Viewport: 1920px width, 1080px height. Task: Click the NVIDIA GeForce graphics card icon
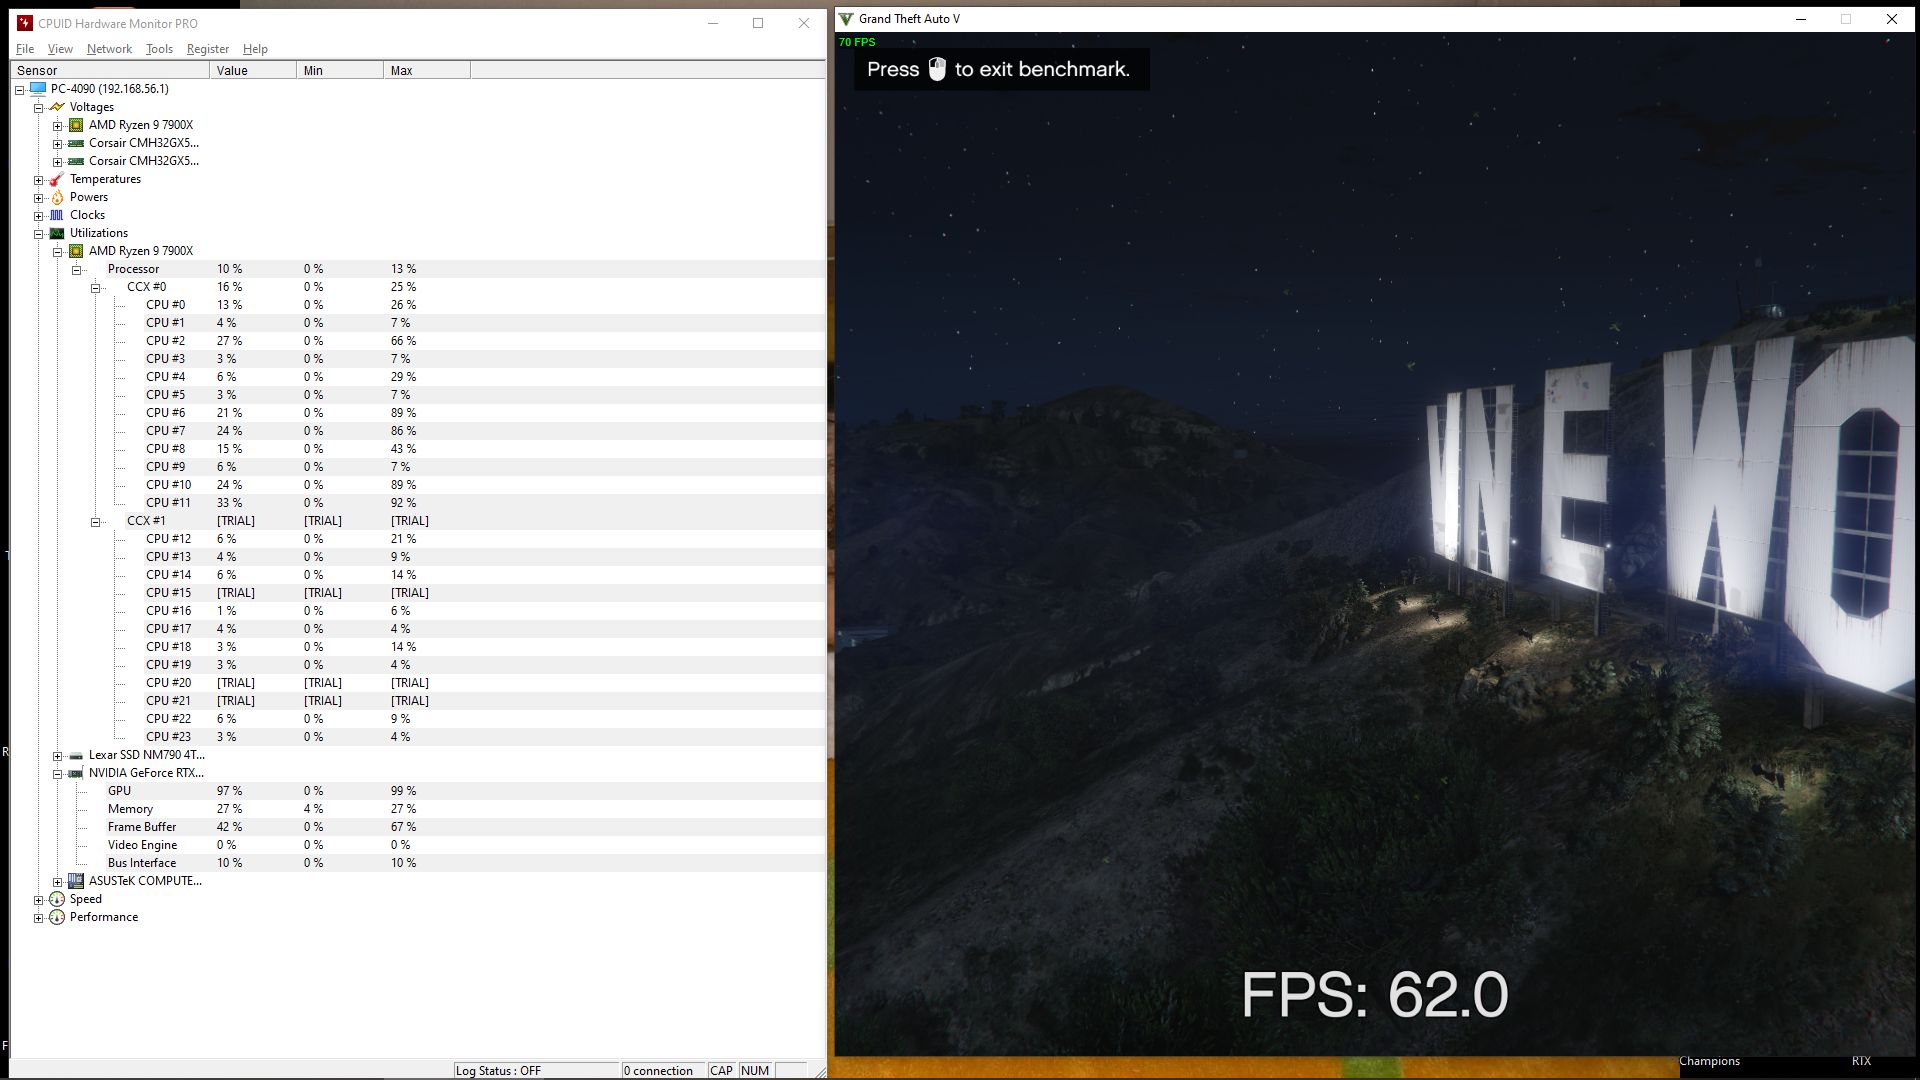(x=76, y=773)
